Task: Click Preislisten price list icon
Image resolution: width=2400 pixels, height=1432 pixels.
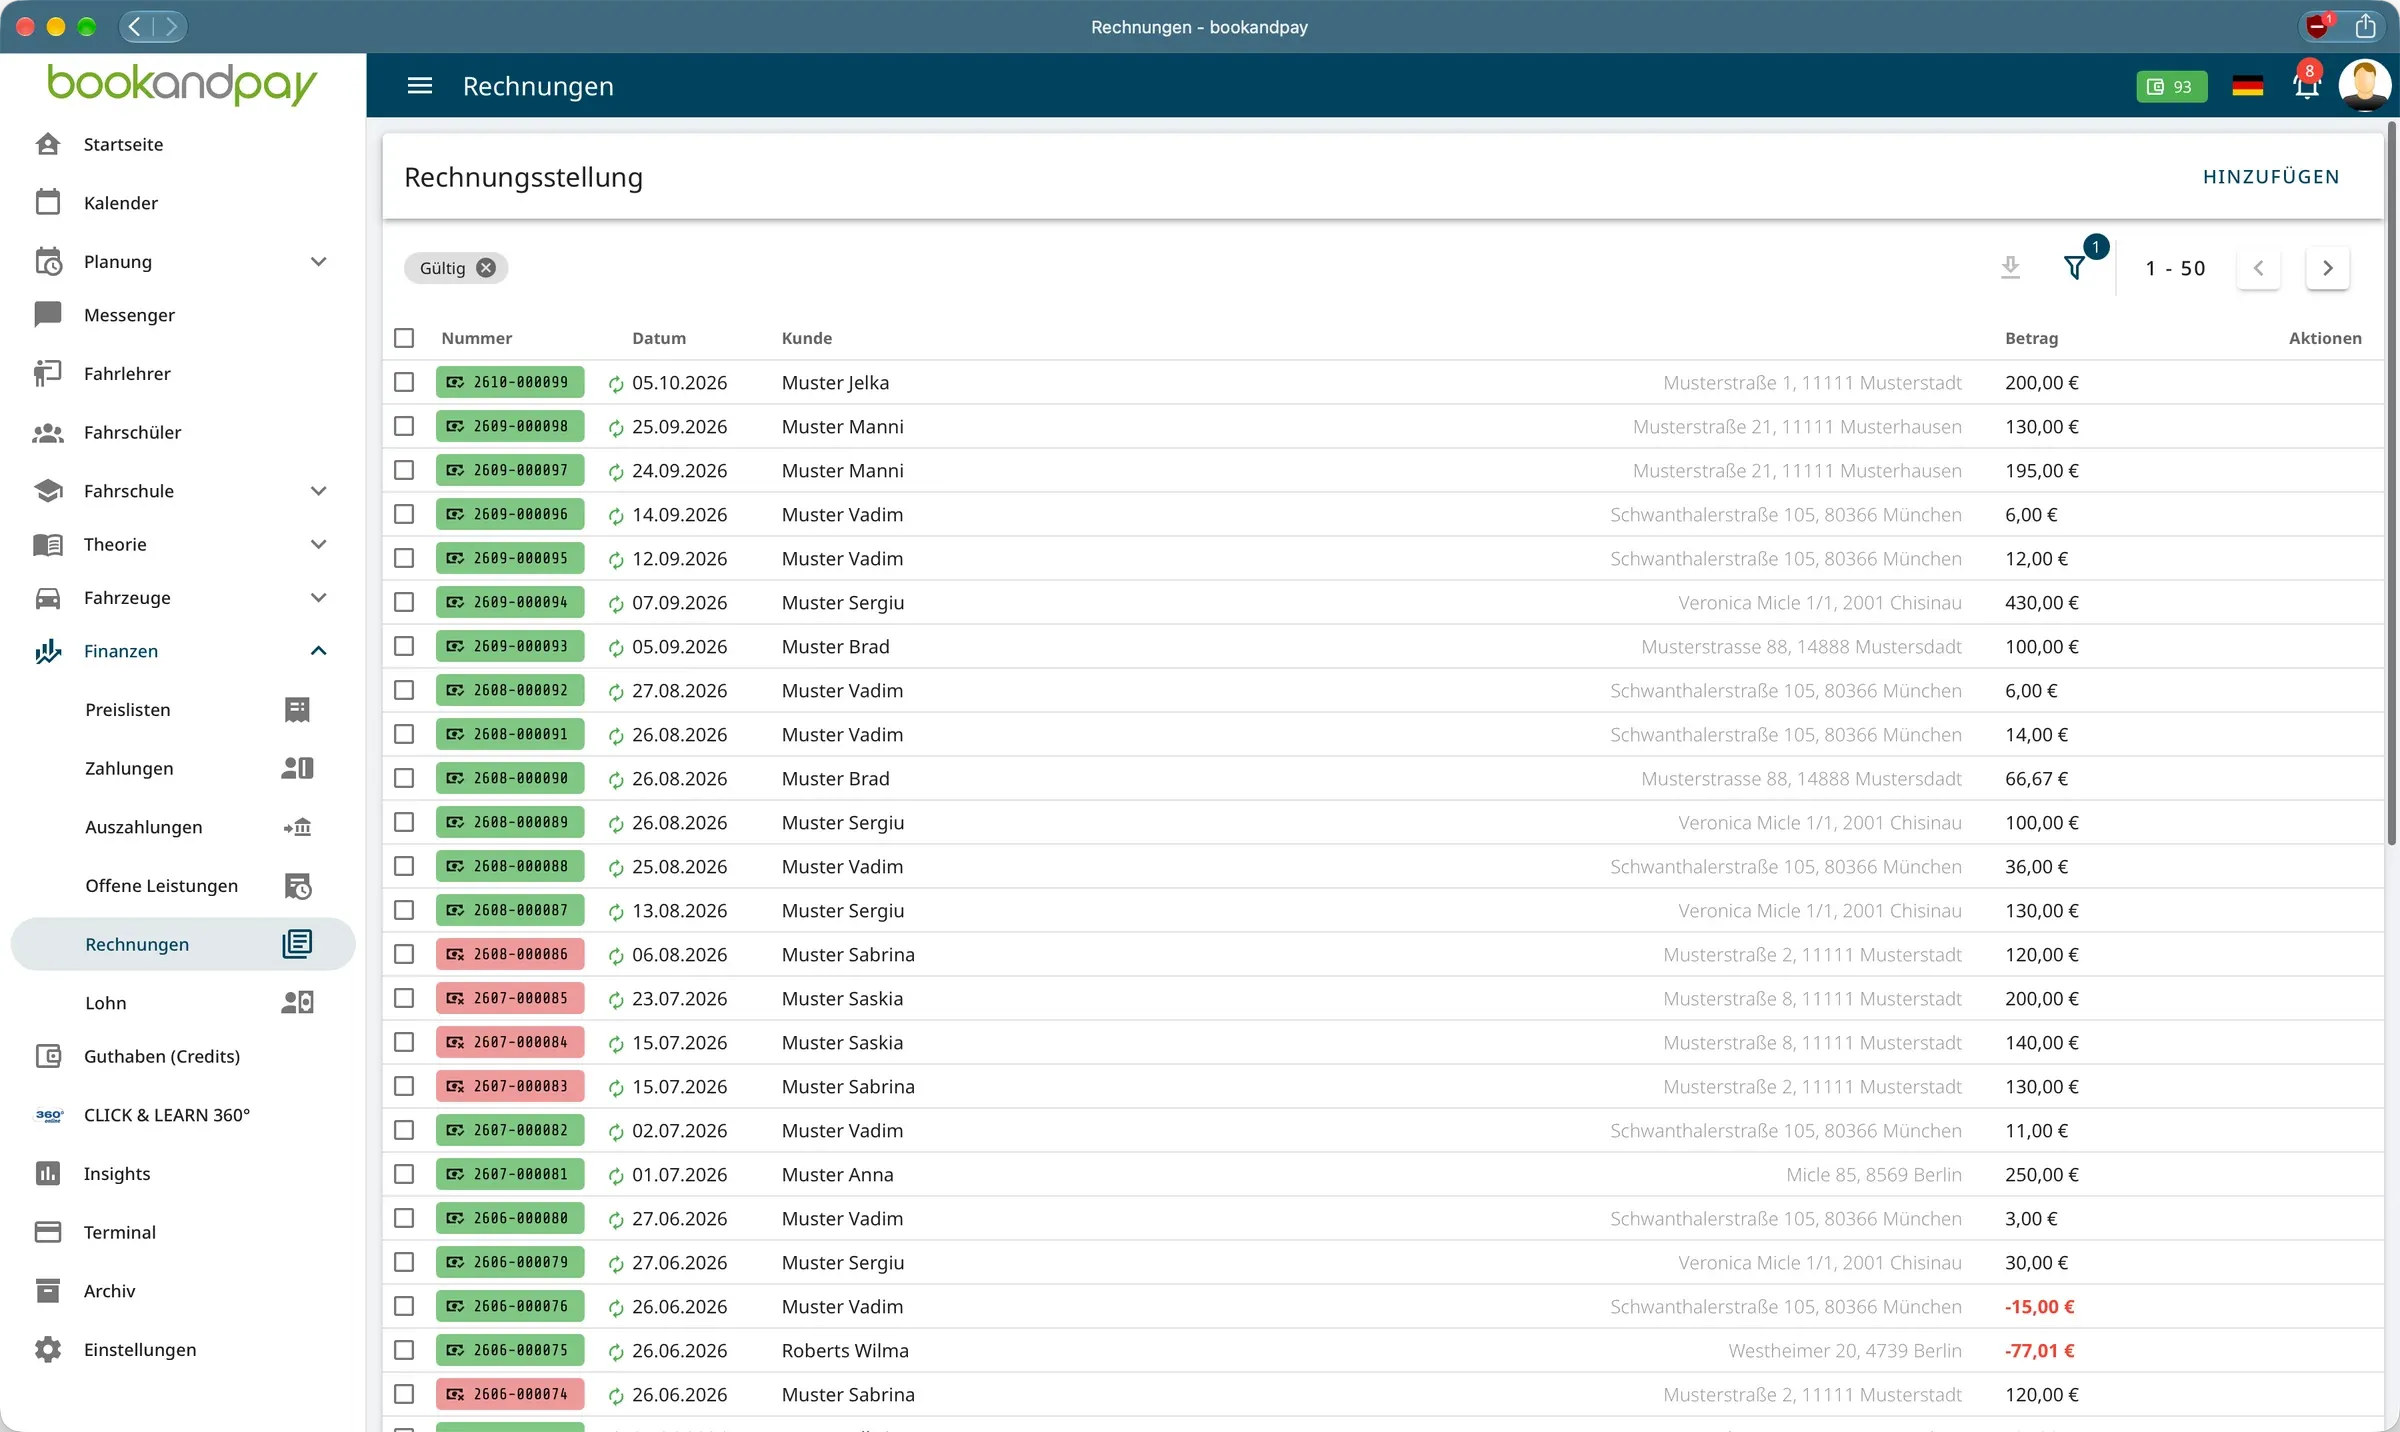Action: (297, 710)
